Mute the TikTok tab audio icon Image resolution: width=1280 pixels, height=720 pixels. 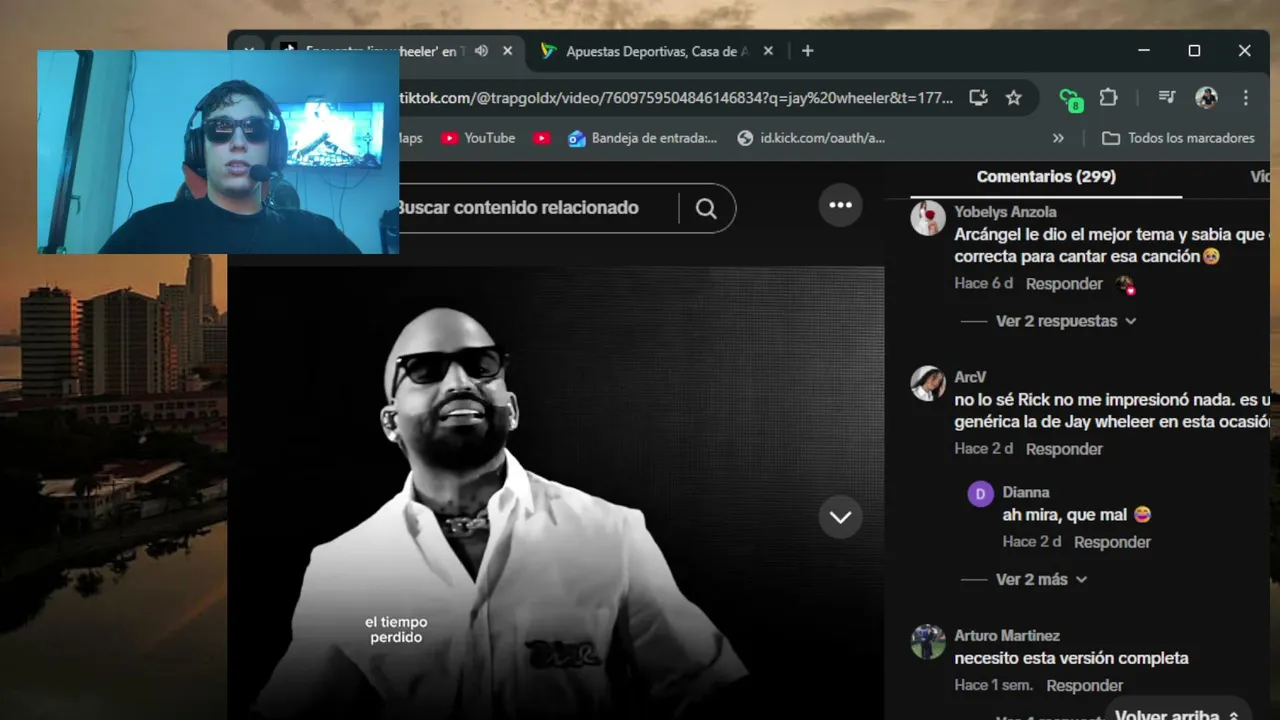coord(481,51)
